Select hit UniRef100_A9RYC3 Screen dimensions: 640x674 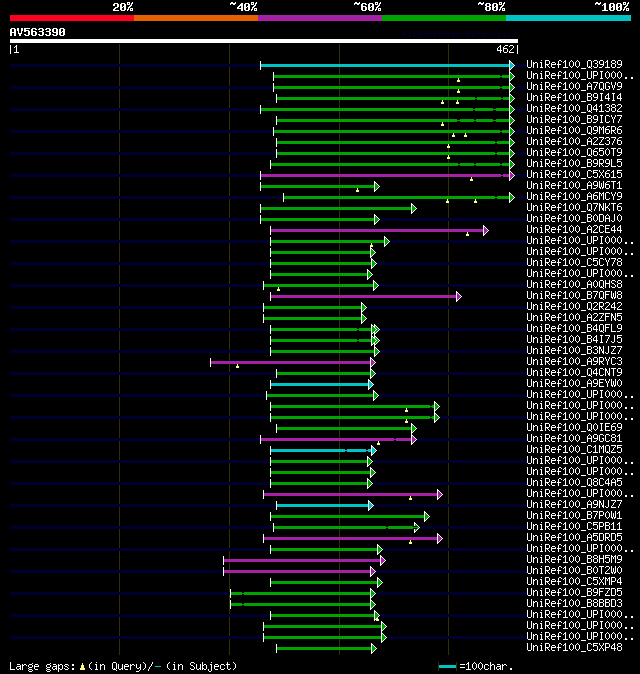574,362
